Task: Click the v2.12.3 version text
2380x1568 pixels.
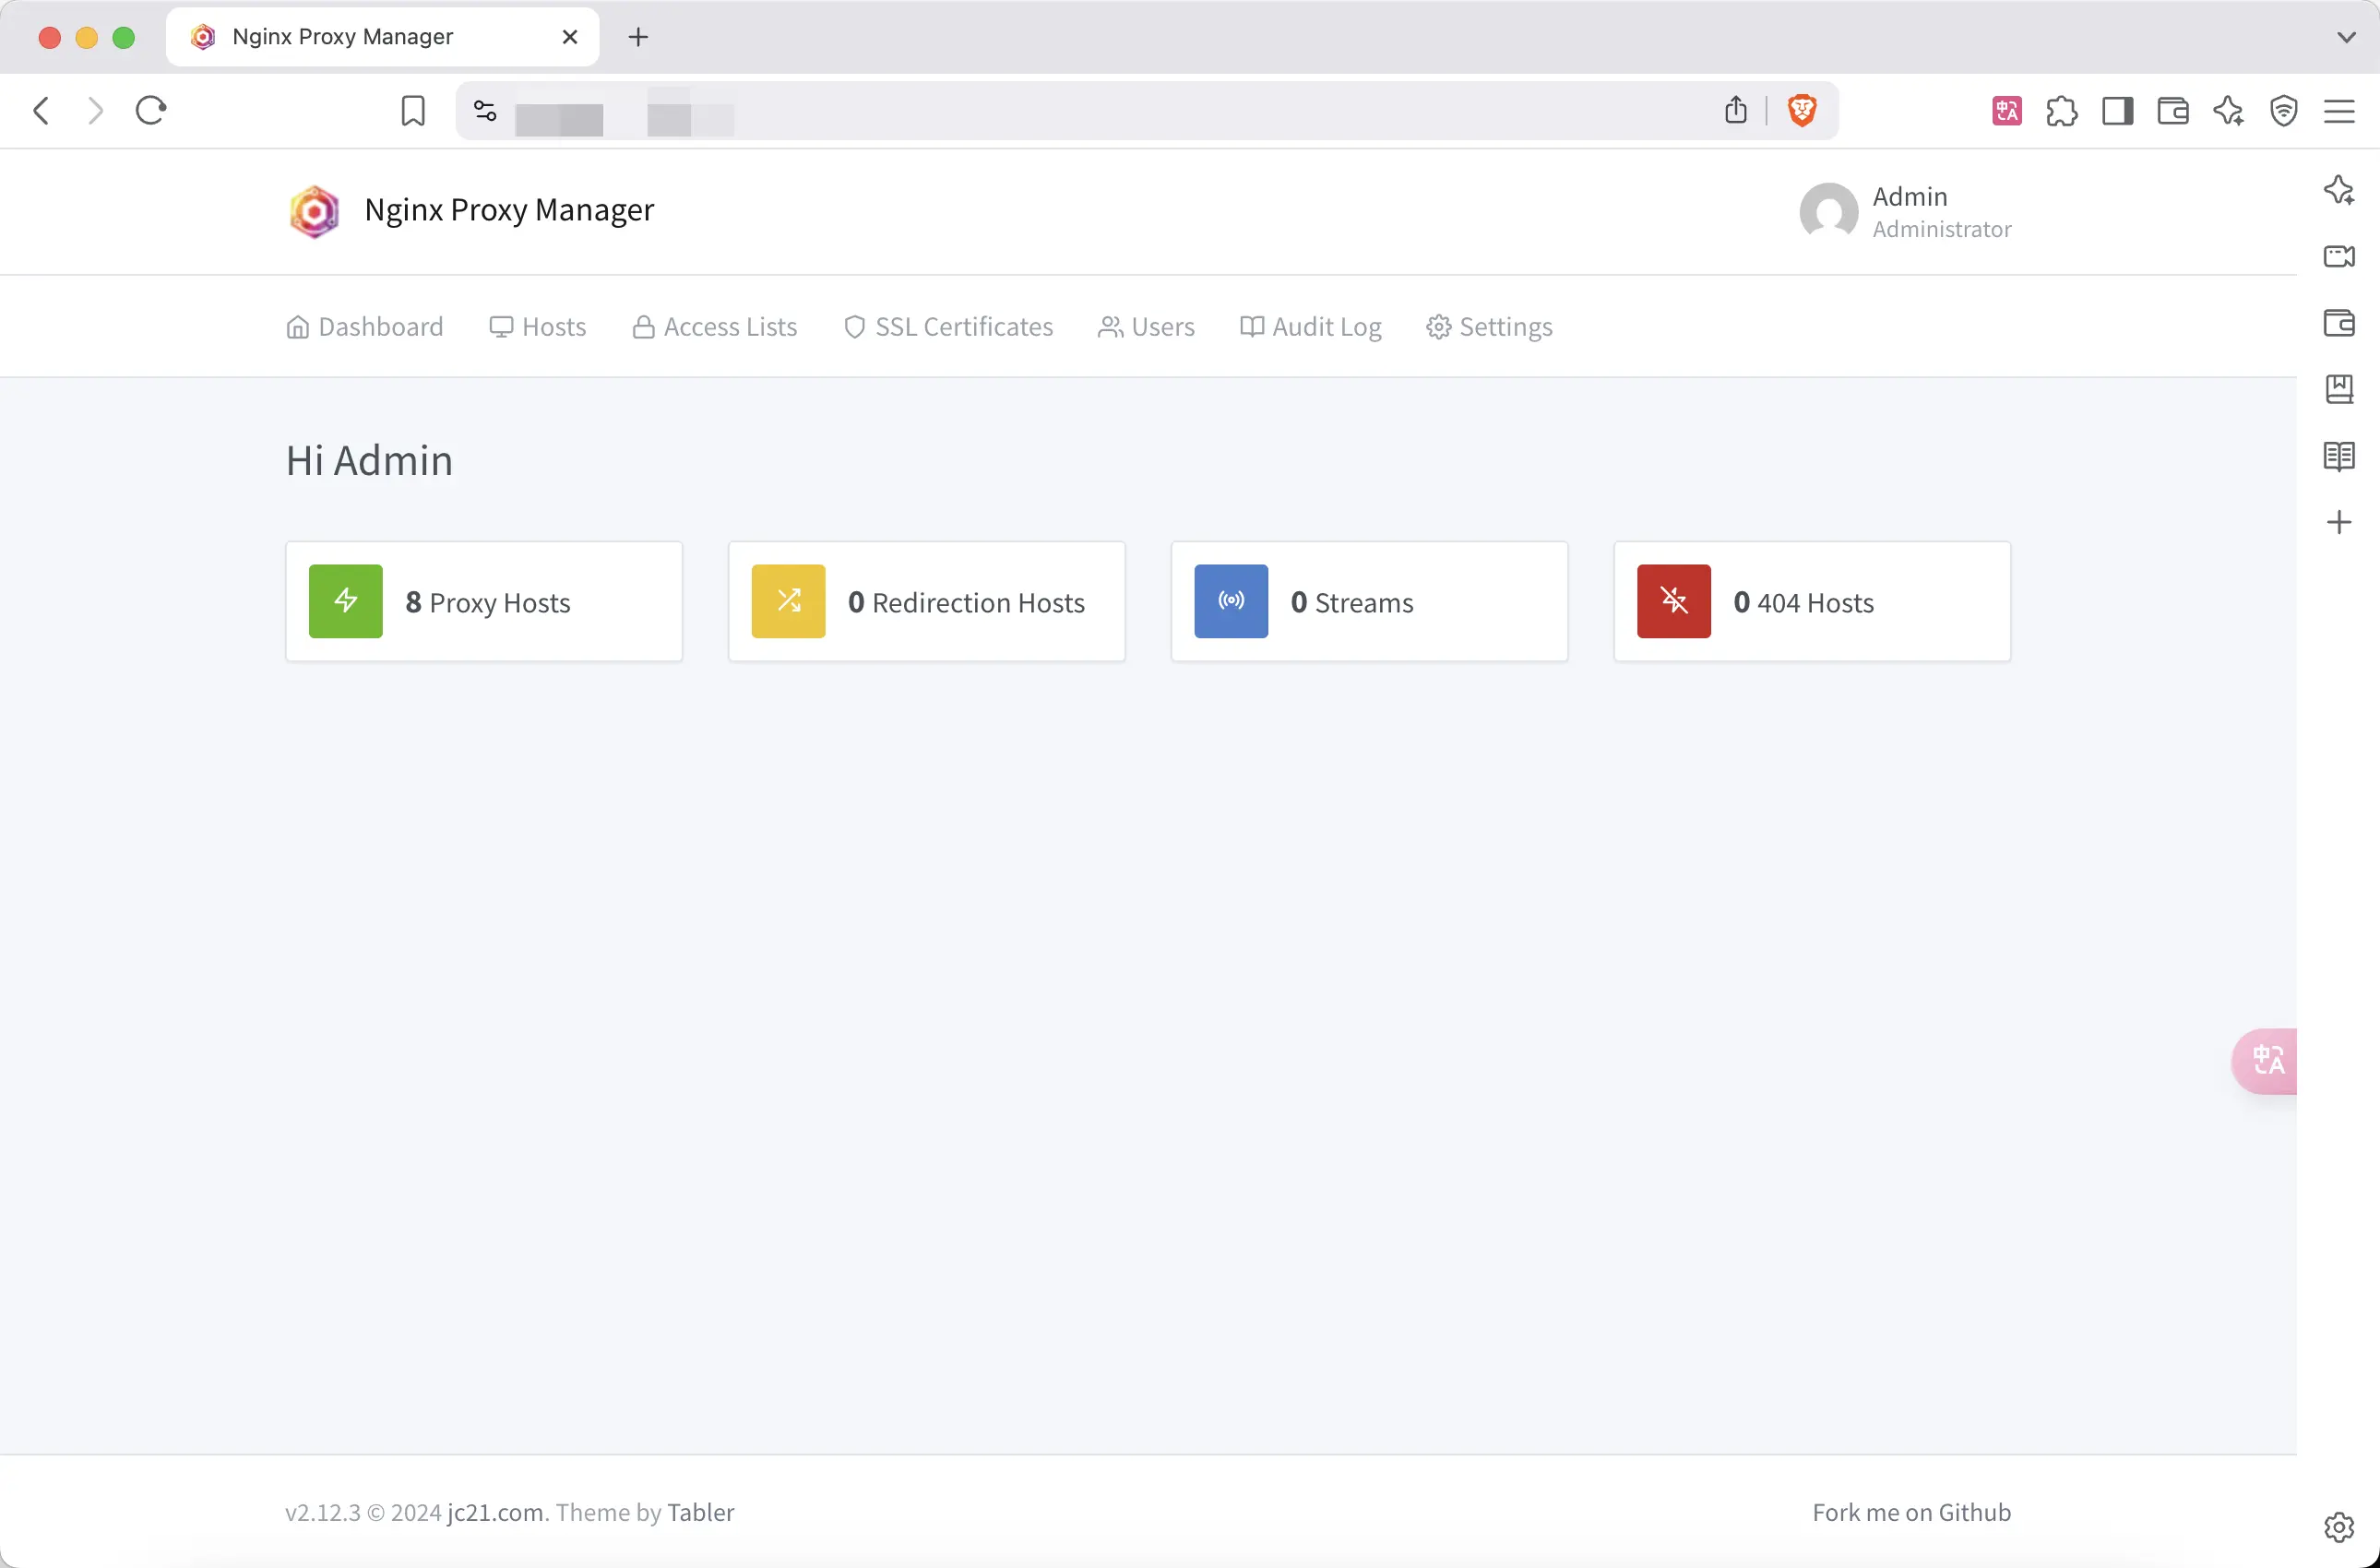Action: (x=322, y=1512)
